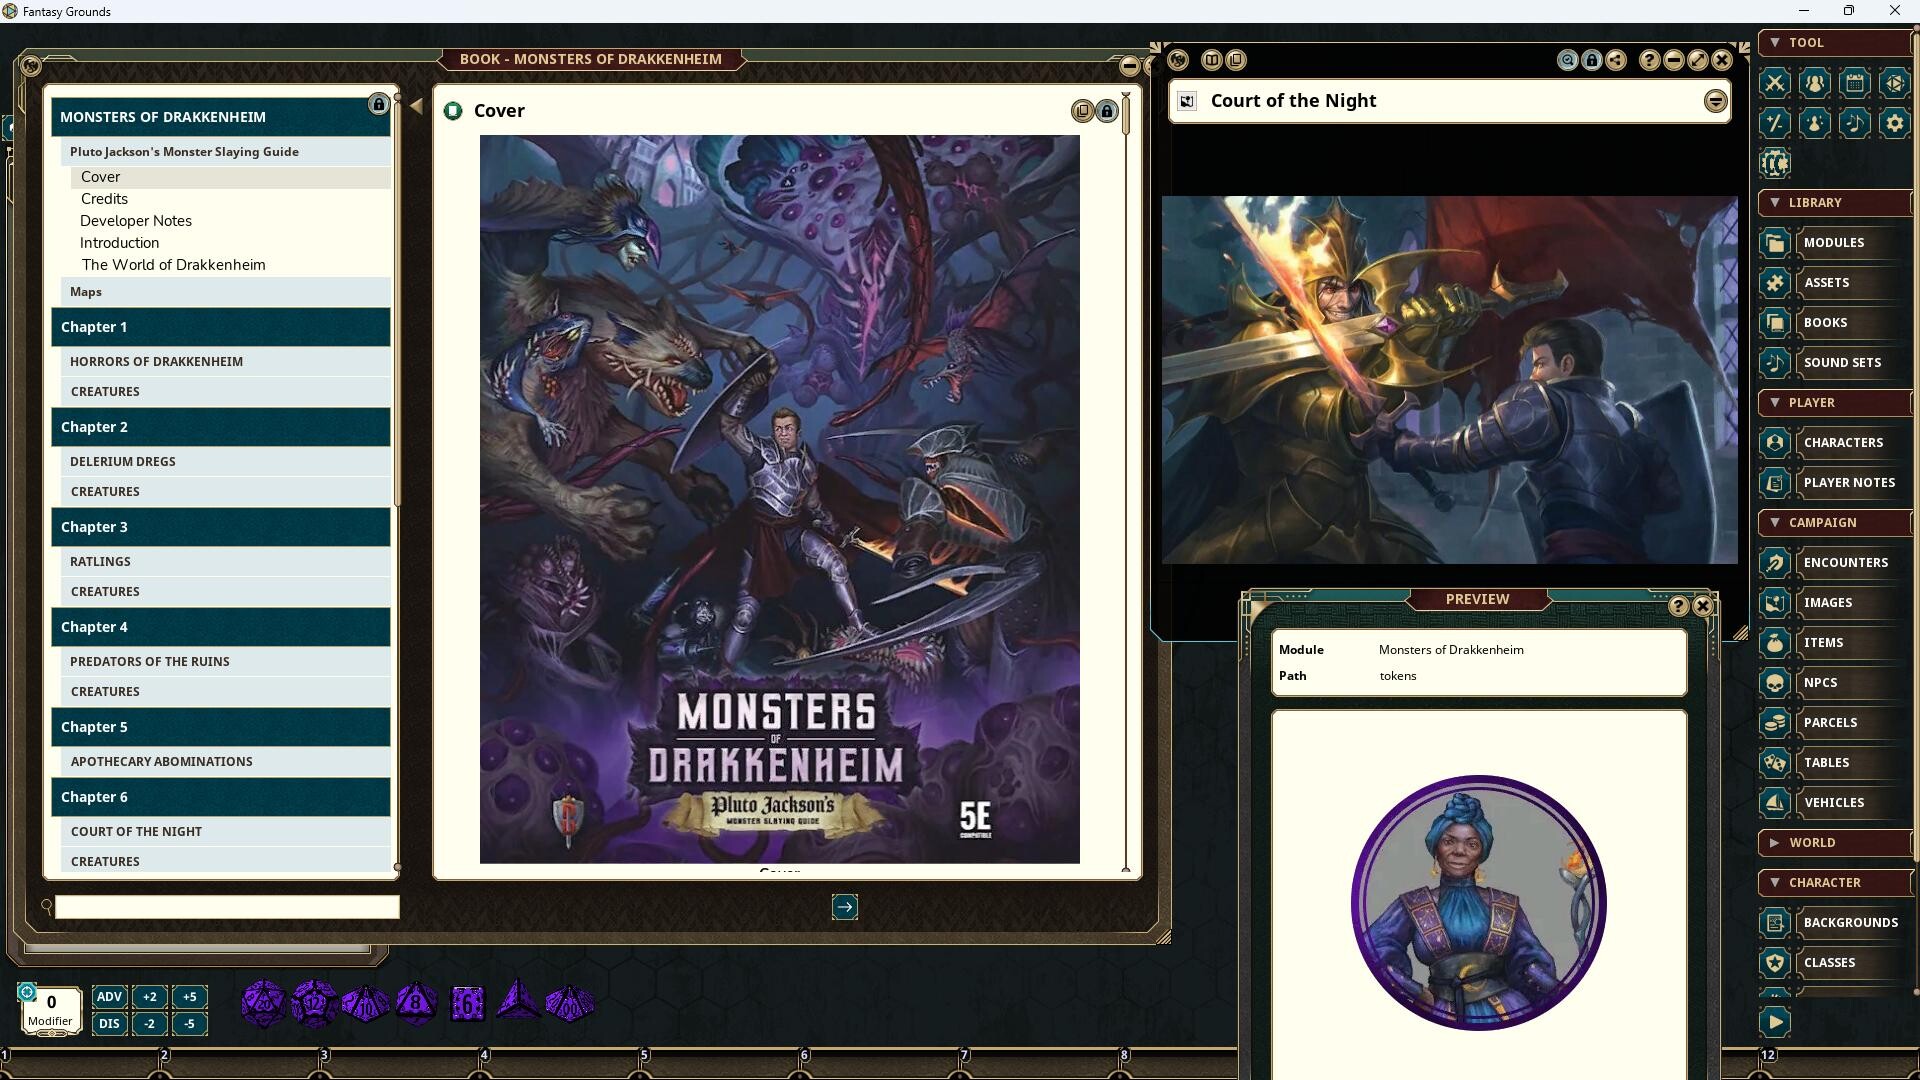1920x1080 pixels.
Task: Open the Effects tool icon
Action: point(1815,123)
